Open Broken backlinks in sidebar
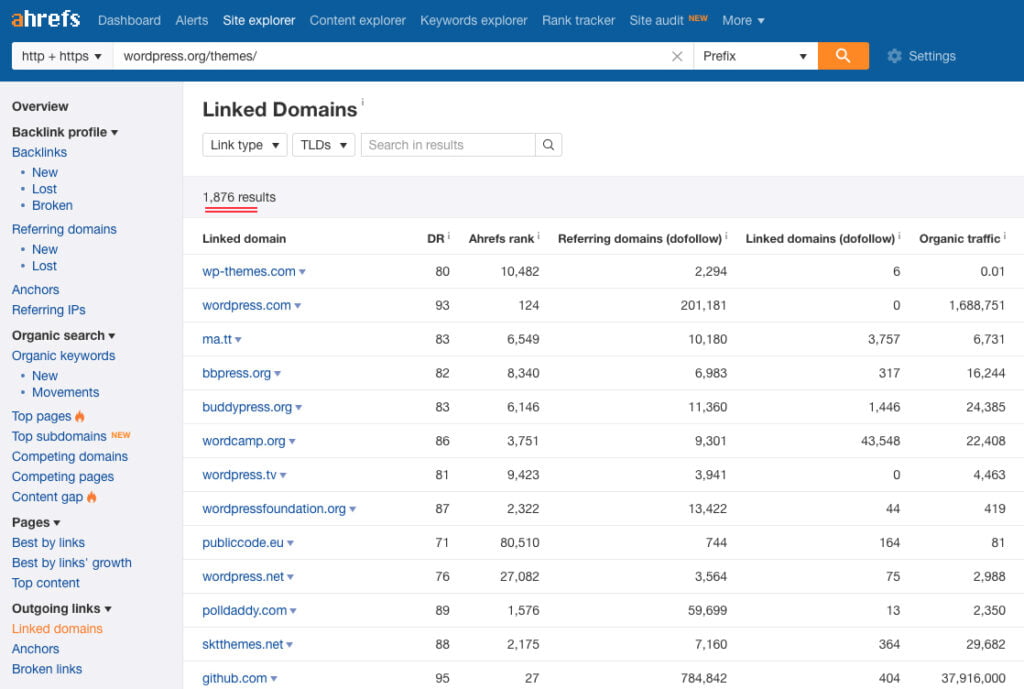The image size is (1024, 689). coord(52,205)
